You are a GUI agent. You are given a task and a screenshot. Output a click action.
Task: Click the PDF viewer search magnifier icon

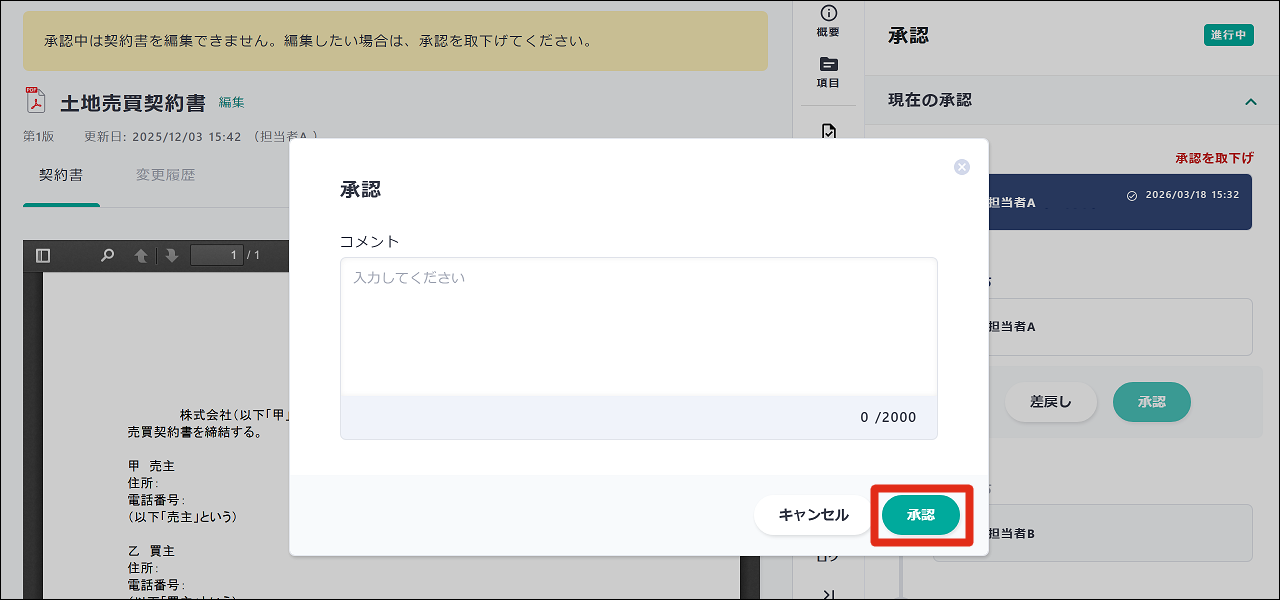click(x=108, y=256)
